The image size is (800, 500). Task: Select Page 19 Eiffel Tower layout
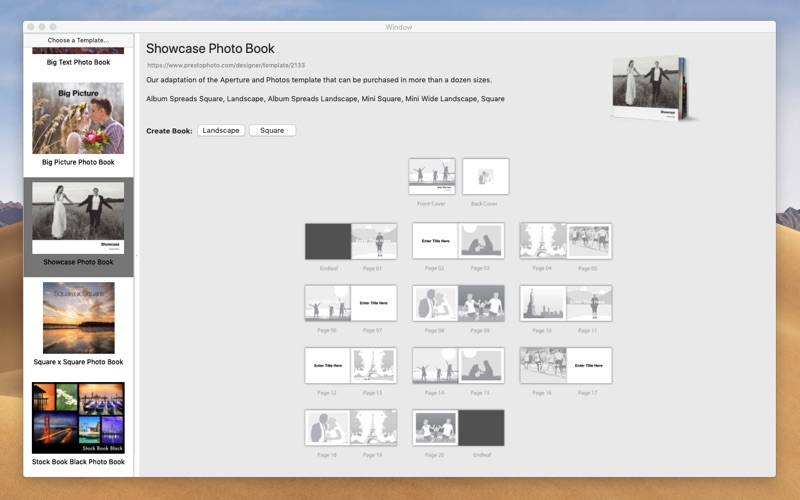tap(374, 428)
